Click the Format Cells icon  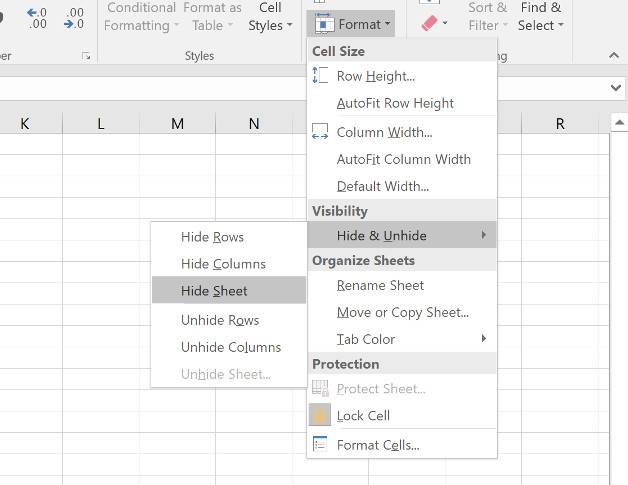click(x=320, y=444)
